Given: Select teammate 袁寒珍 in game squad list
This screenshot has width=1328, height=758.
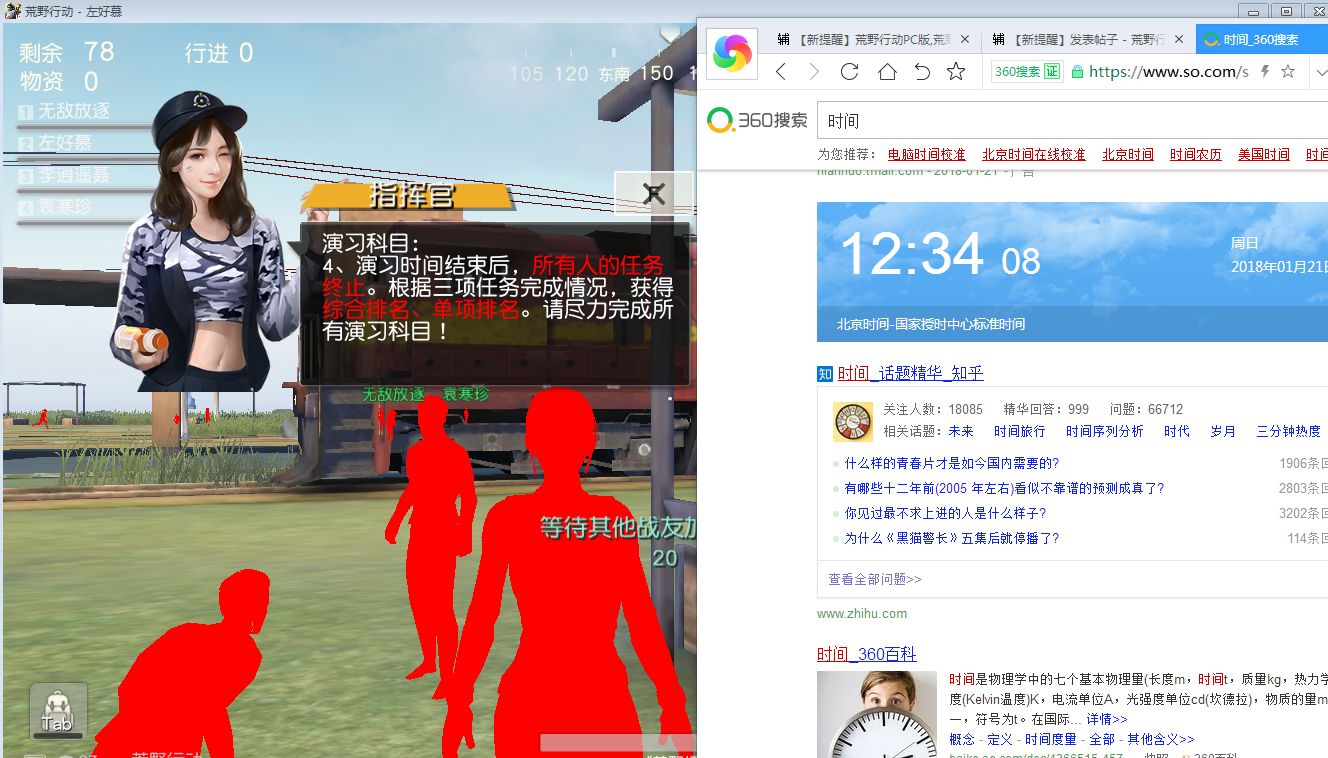Looking at the screenshot, I should pos(56,208).
